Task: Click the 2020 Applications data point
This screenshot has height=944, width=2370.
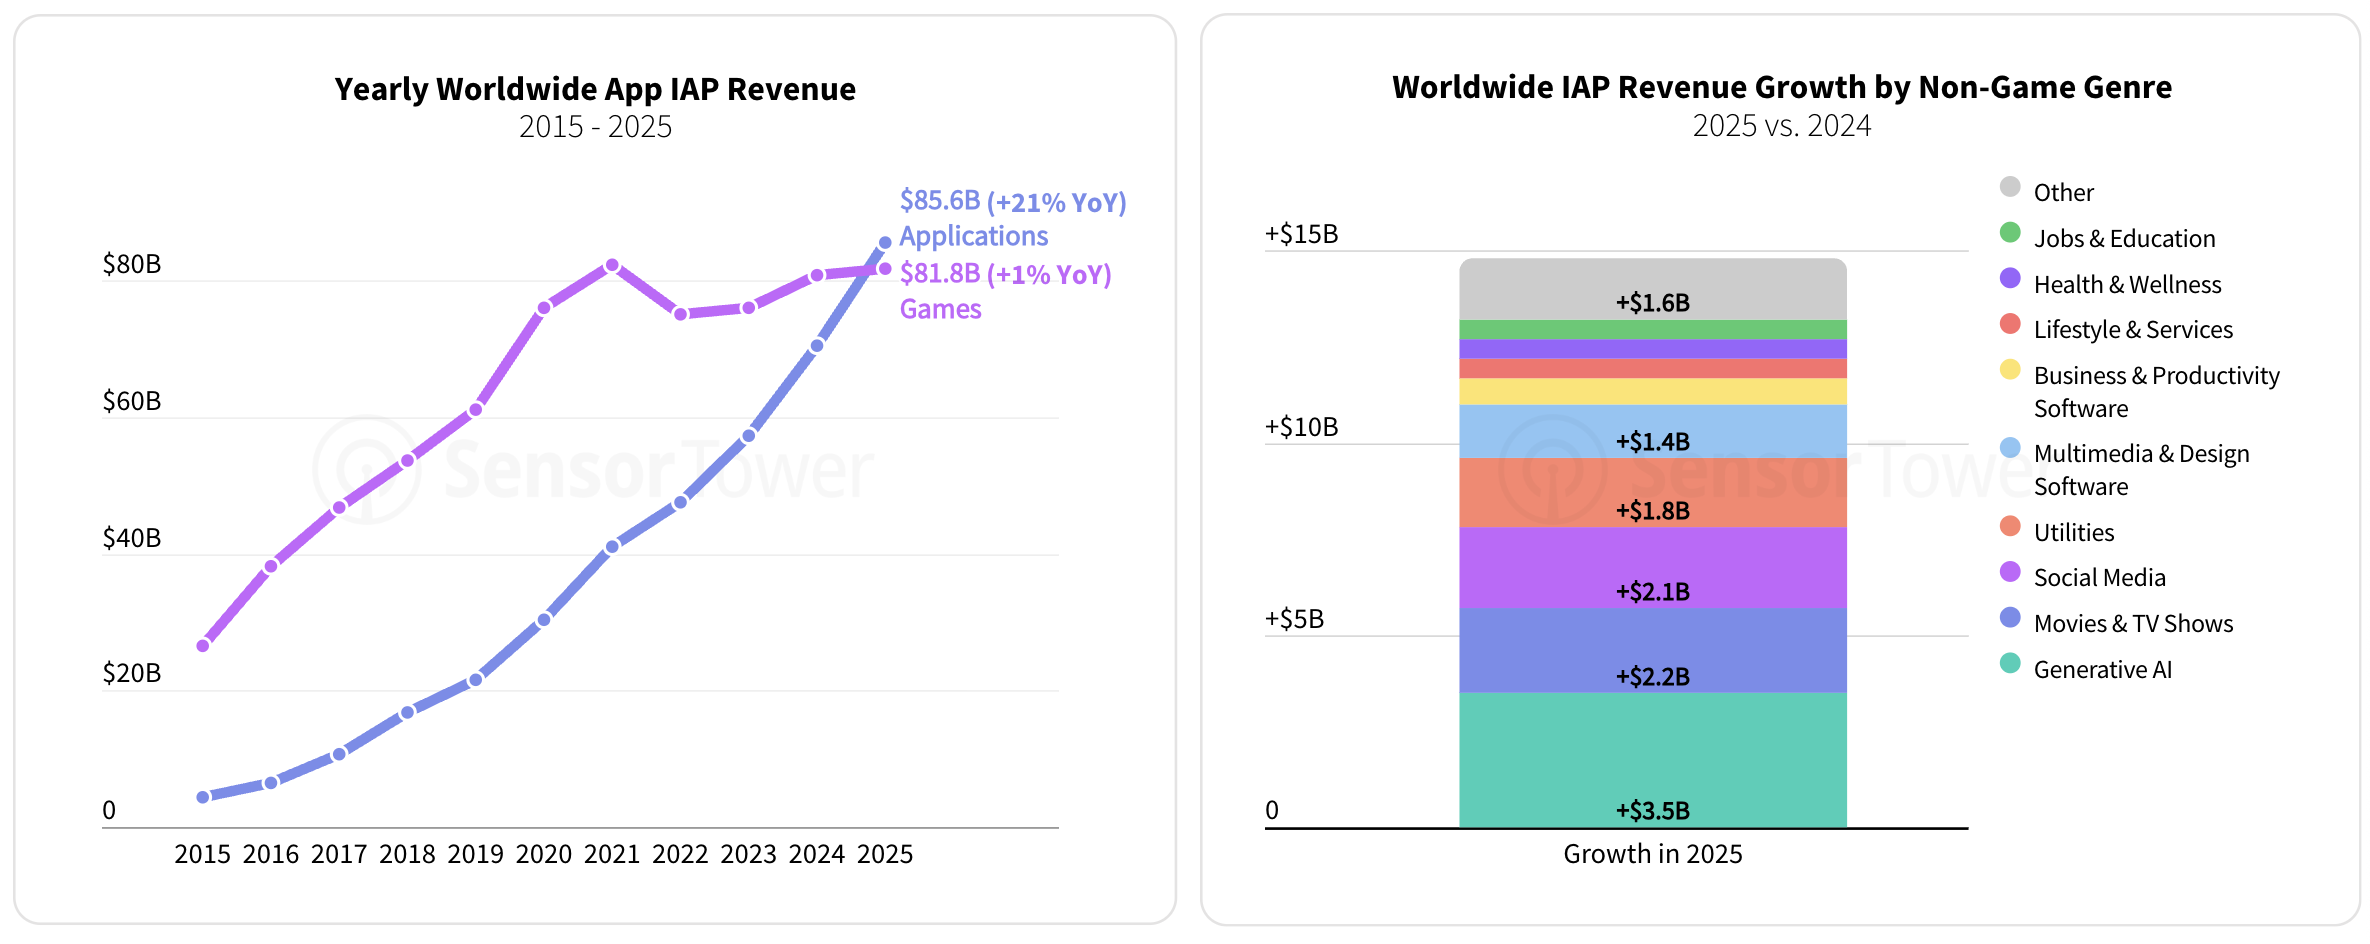Action: (x=544, y=620)
